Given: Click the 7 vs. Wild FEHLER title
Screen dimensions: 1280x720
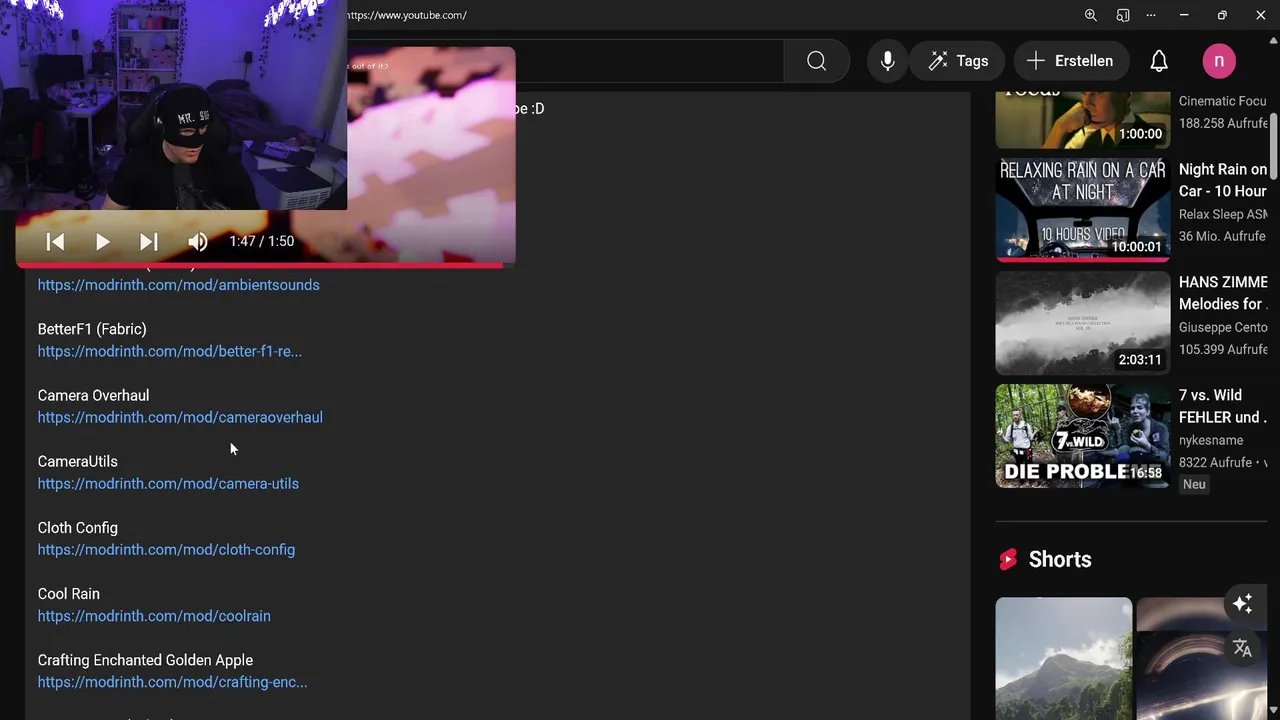Looking at the screenshot, I should [x=1223, y=406].
